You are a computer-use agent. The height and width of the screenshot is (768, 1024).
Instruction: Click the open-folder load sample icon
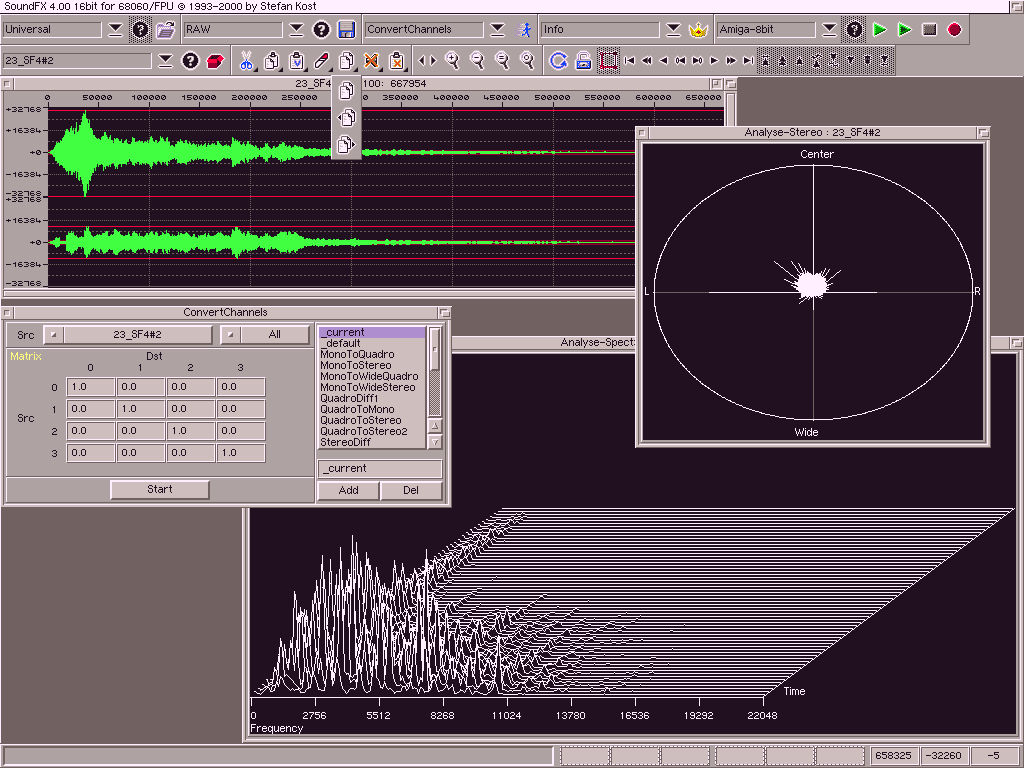click(x=165, y=30)
